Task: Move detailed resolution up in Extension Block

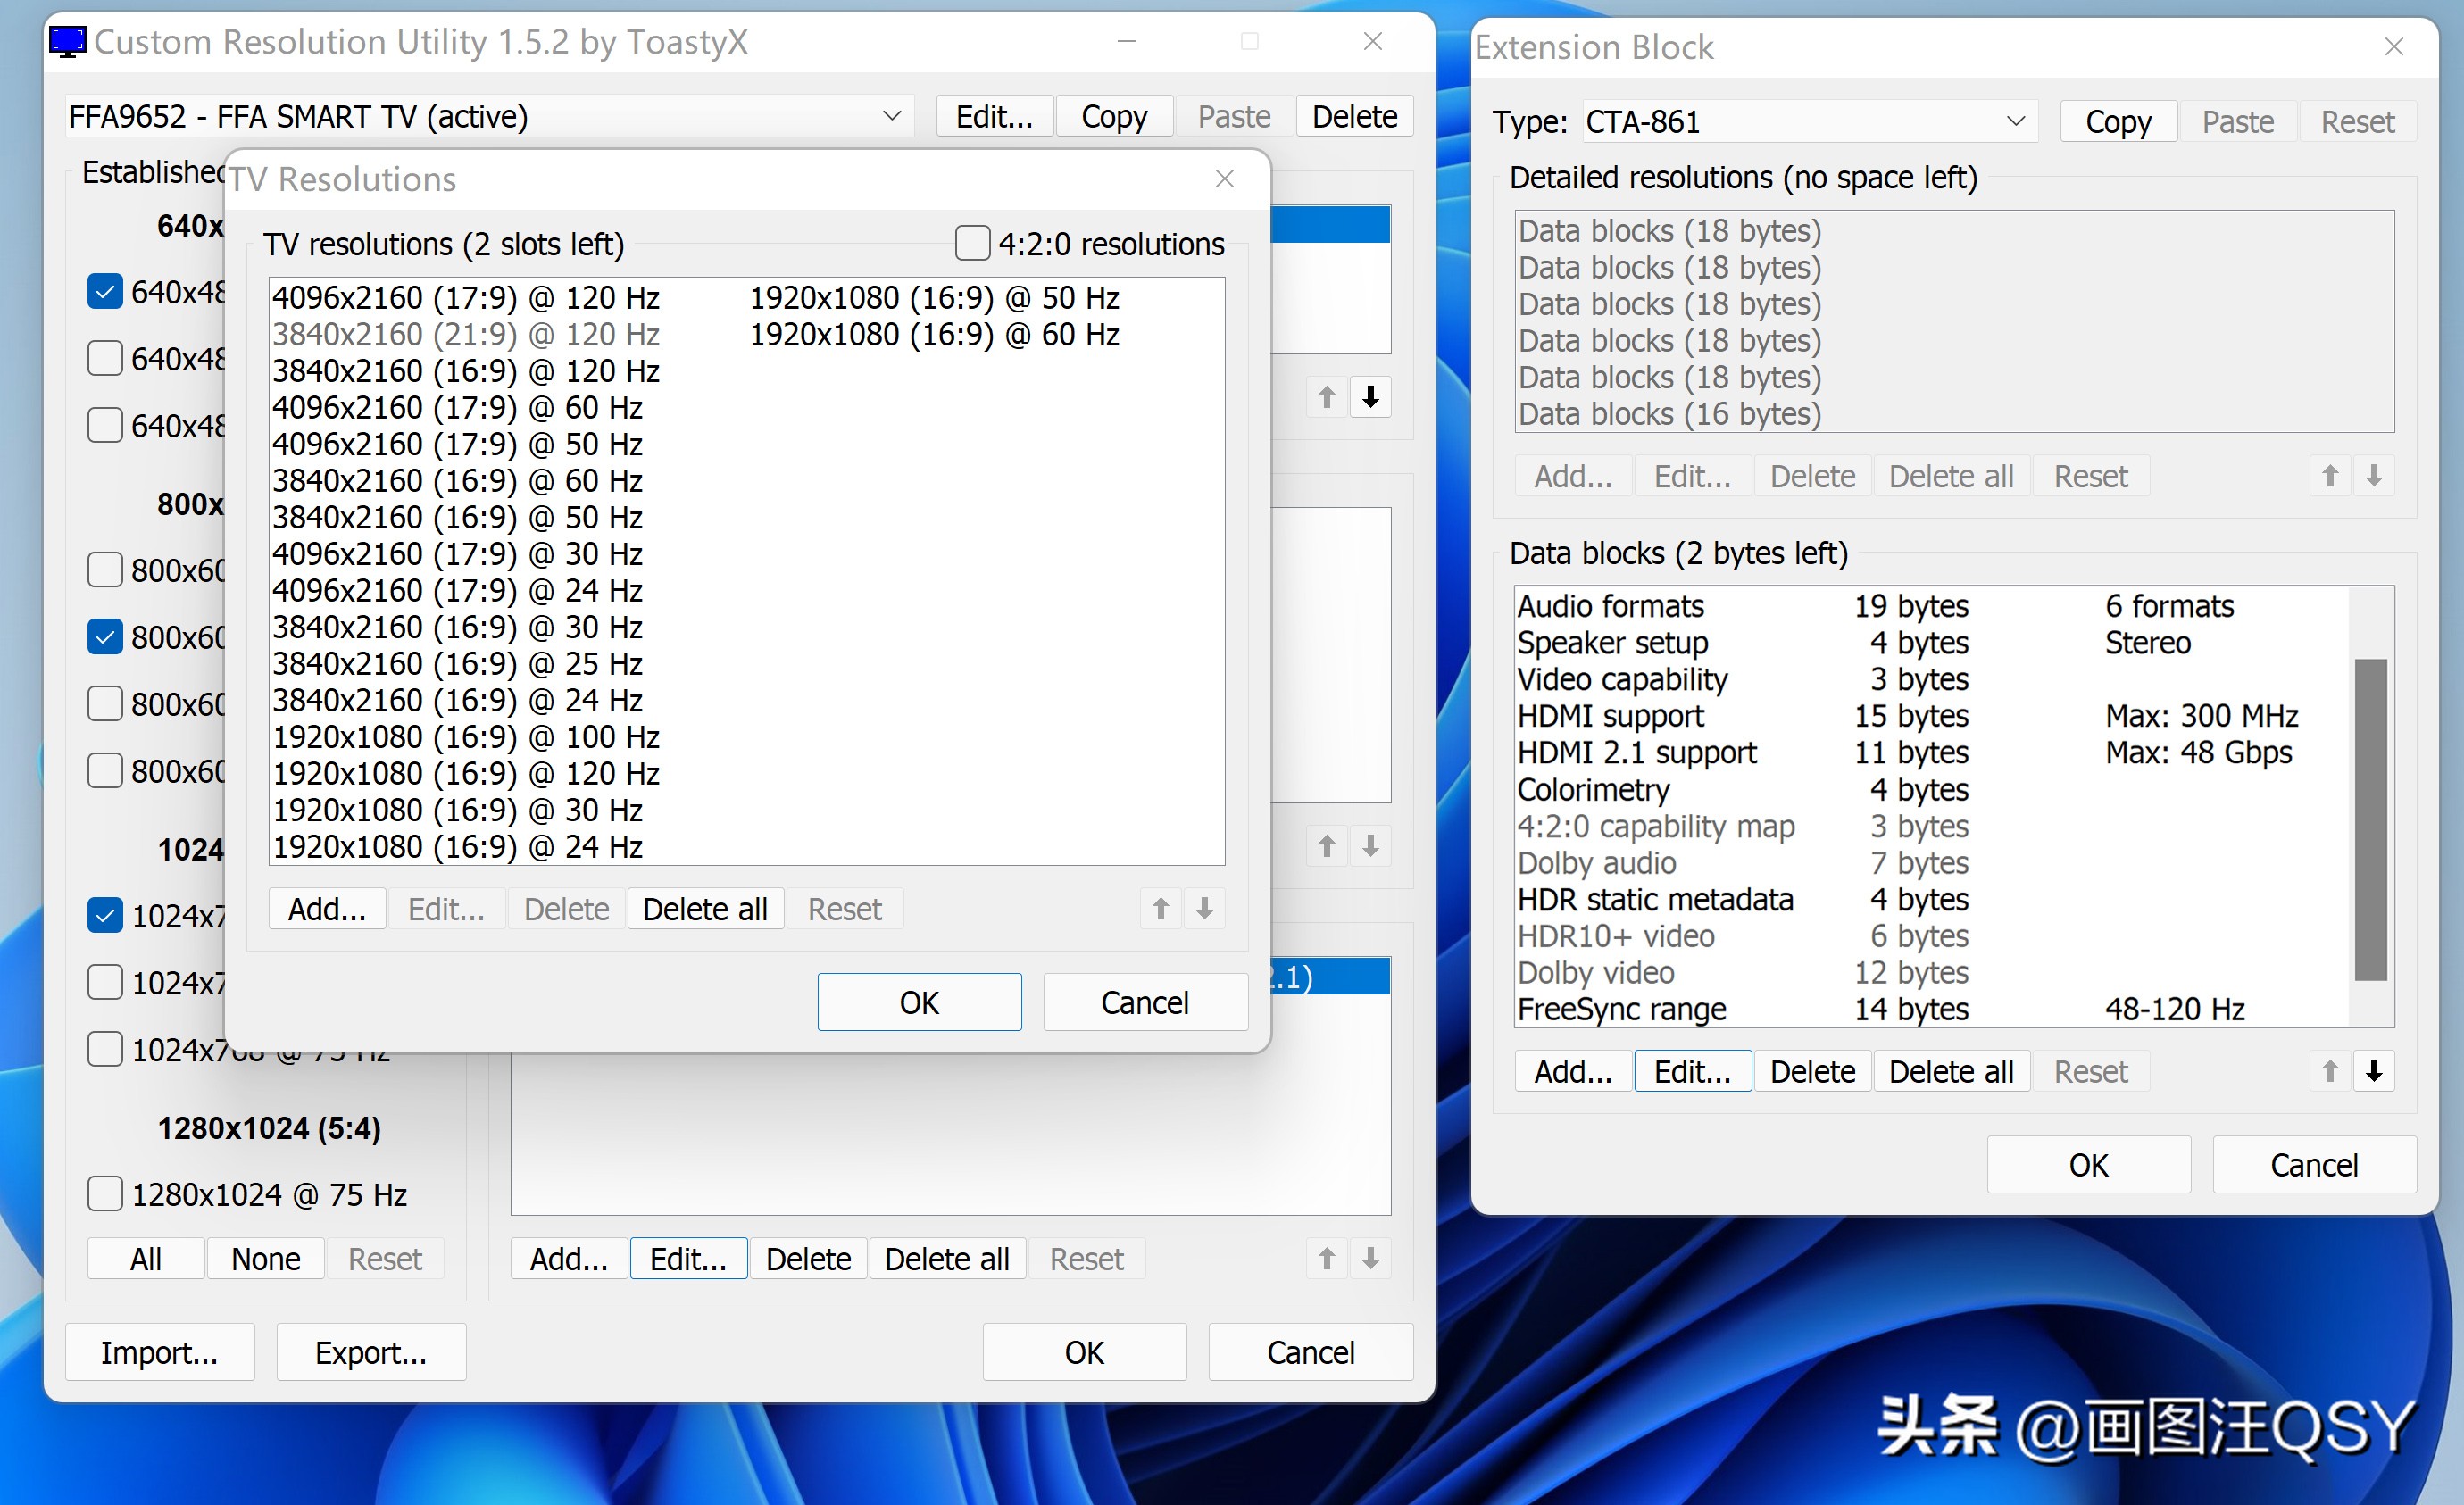Action: [2329, 476]
